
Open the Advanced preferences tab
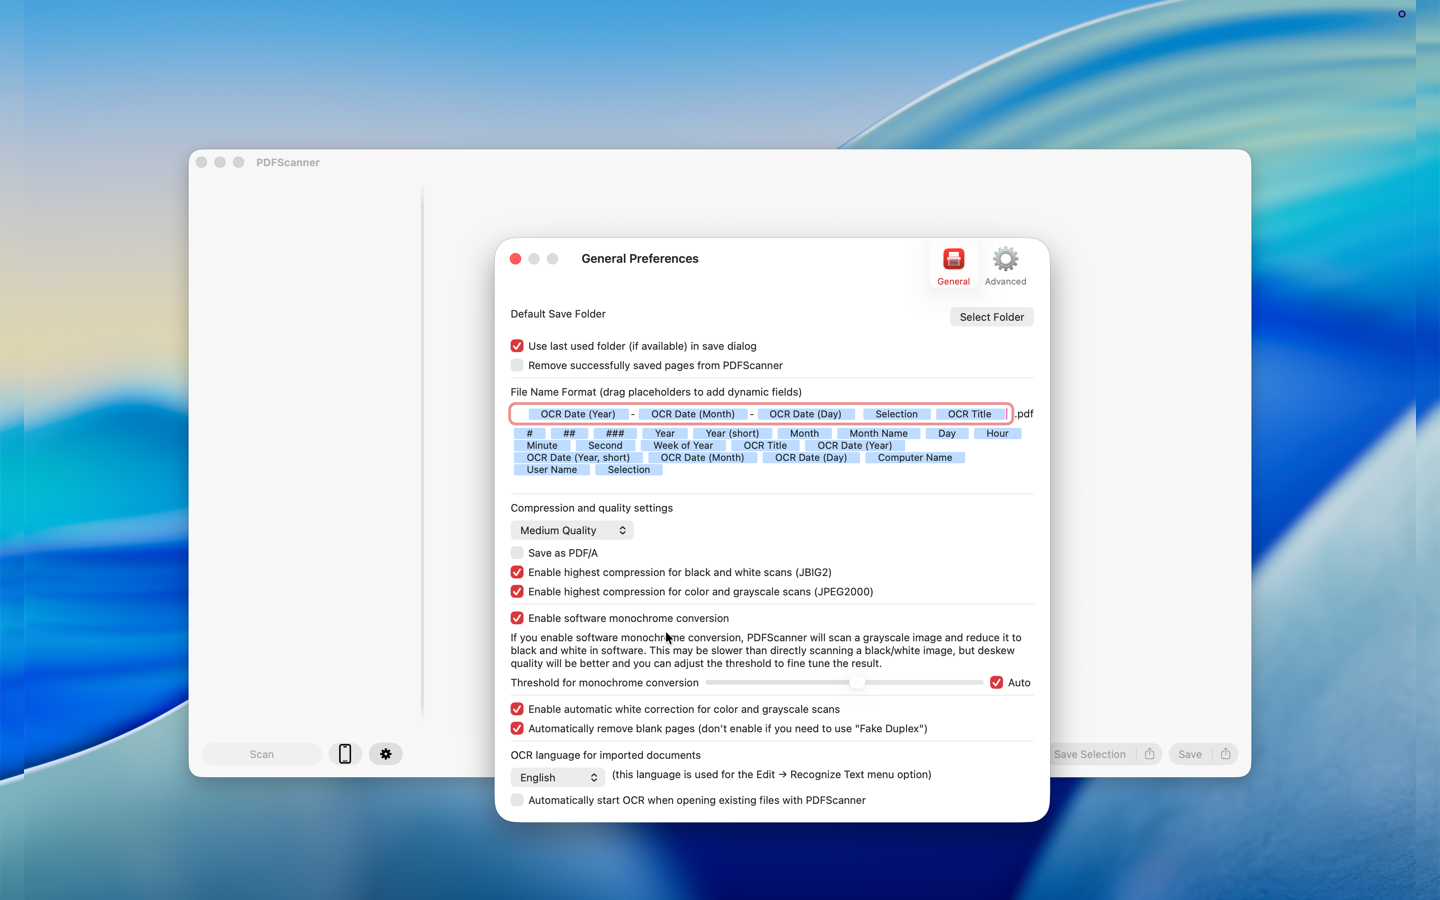pyautogui.click(x=1005, y=266)
